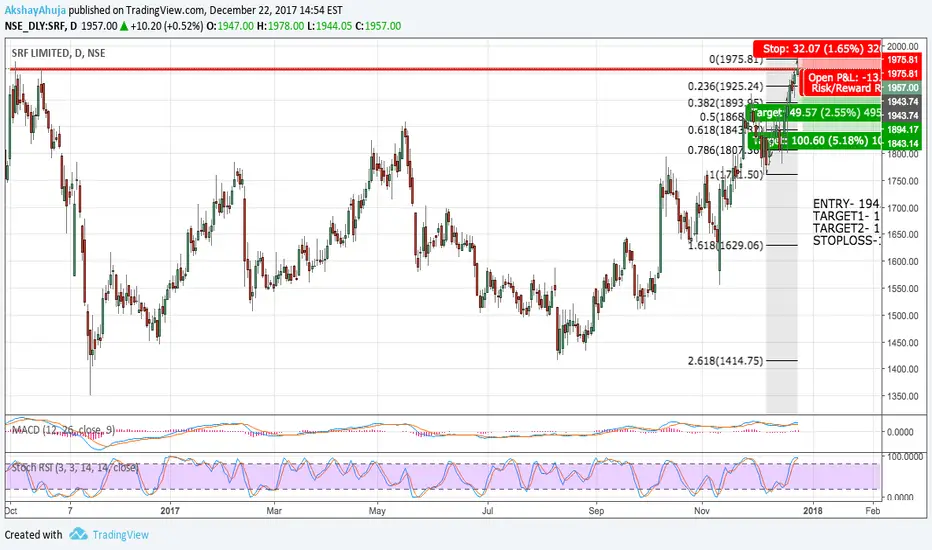Click the NSE_DLY:SRF, D symbol header
Screen dimensions: 932x550
pos(41,26)
